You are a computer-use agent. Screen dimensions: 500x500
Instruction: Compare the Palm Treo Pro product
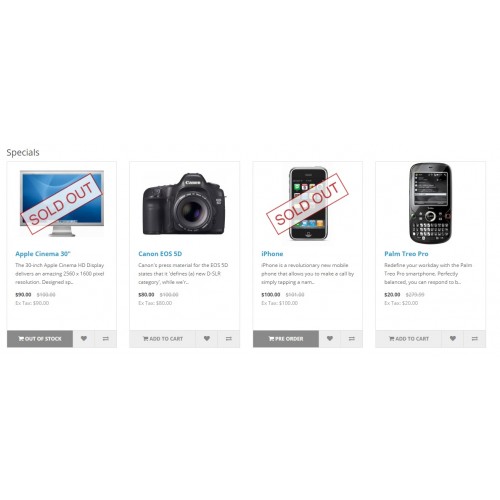point(475,339)
